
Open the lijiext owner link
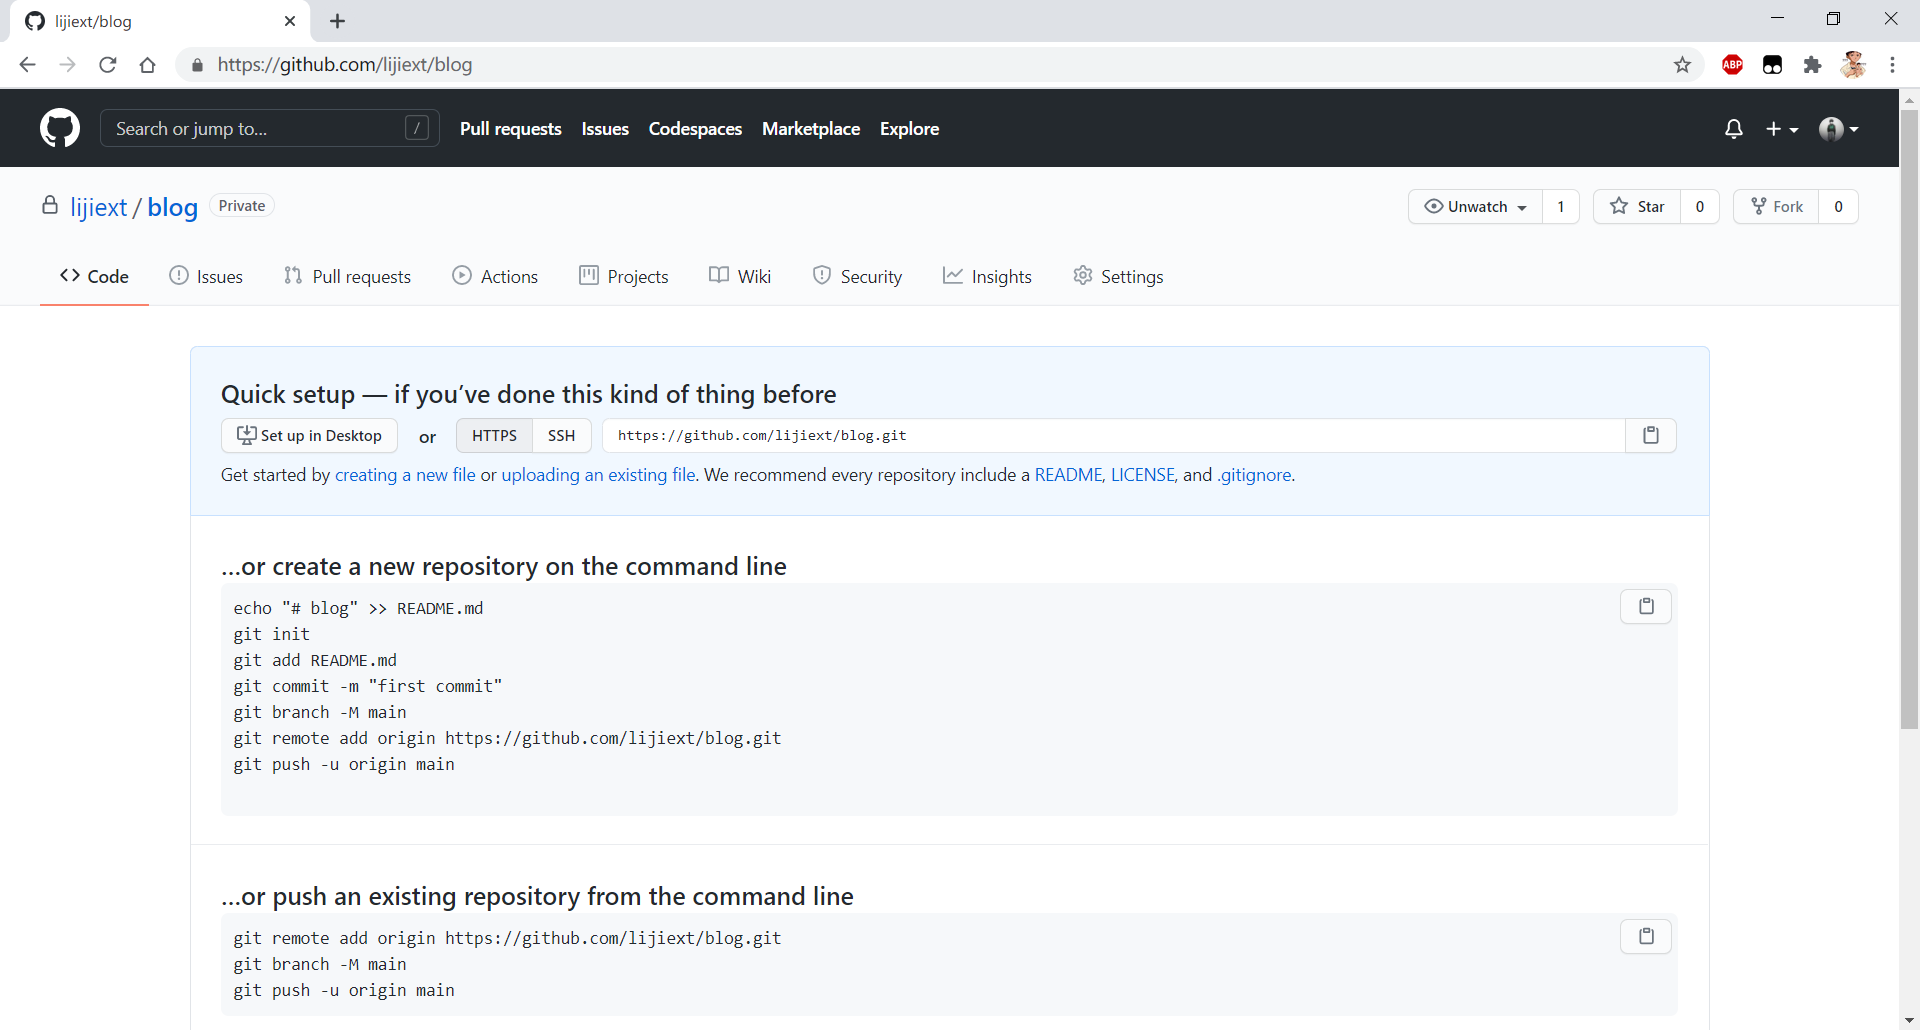point(99,207)
